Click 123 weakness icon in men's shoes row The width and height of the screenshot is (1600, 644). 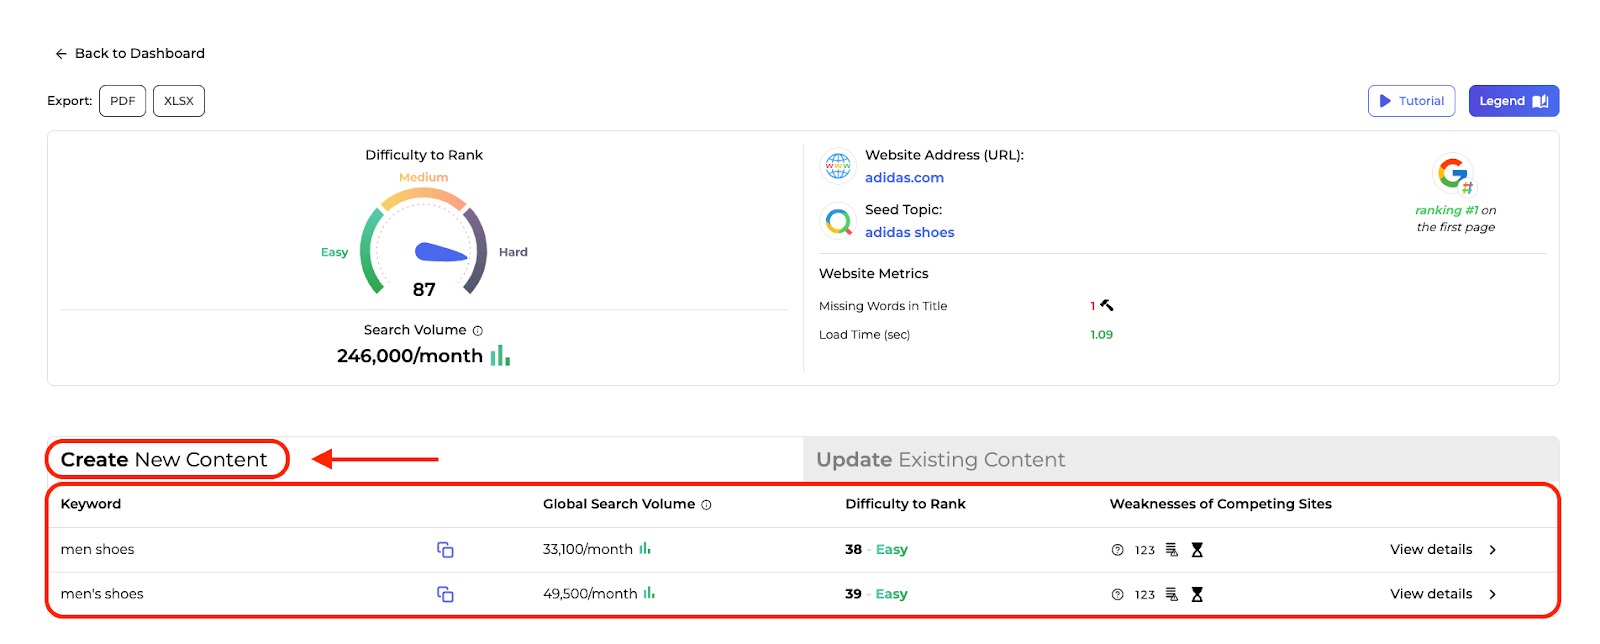tap(1145, 595)
